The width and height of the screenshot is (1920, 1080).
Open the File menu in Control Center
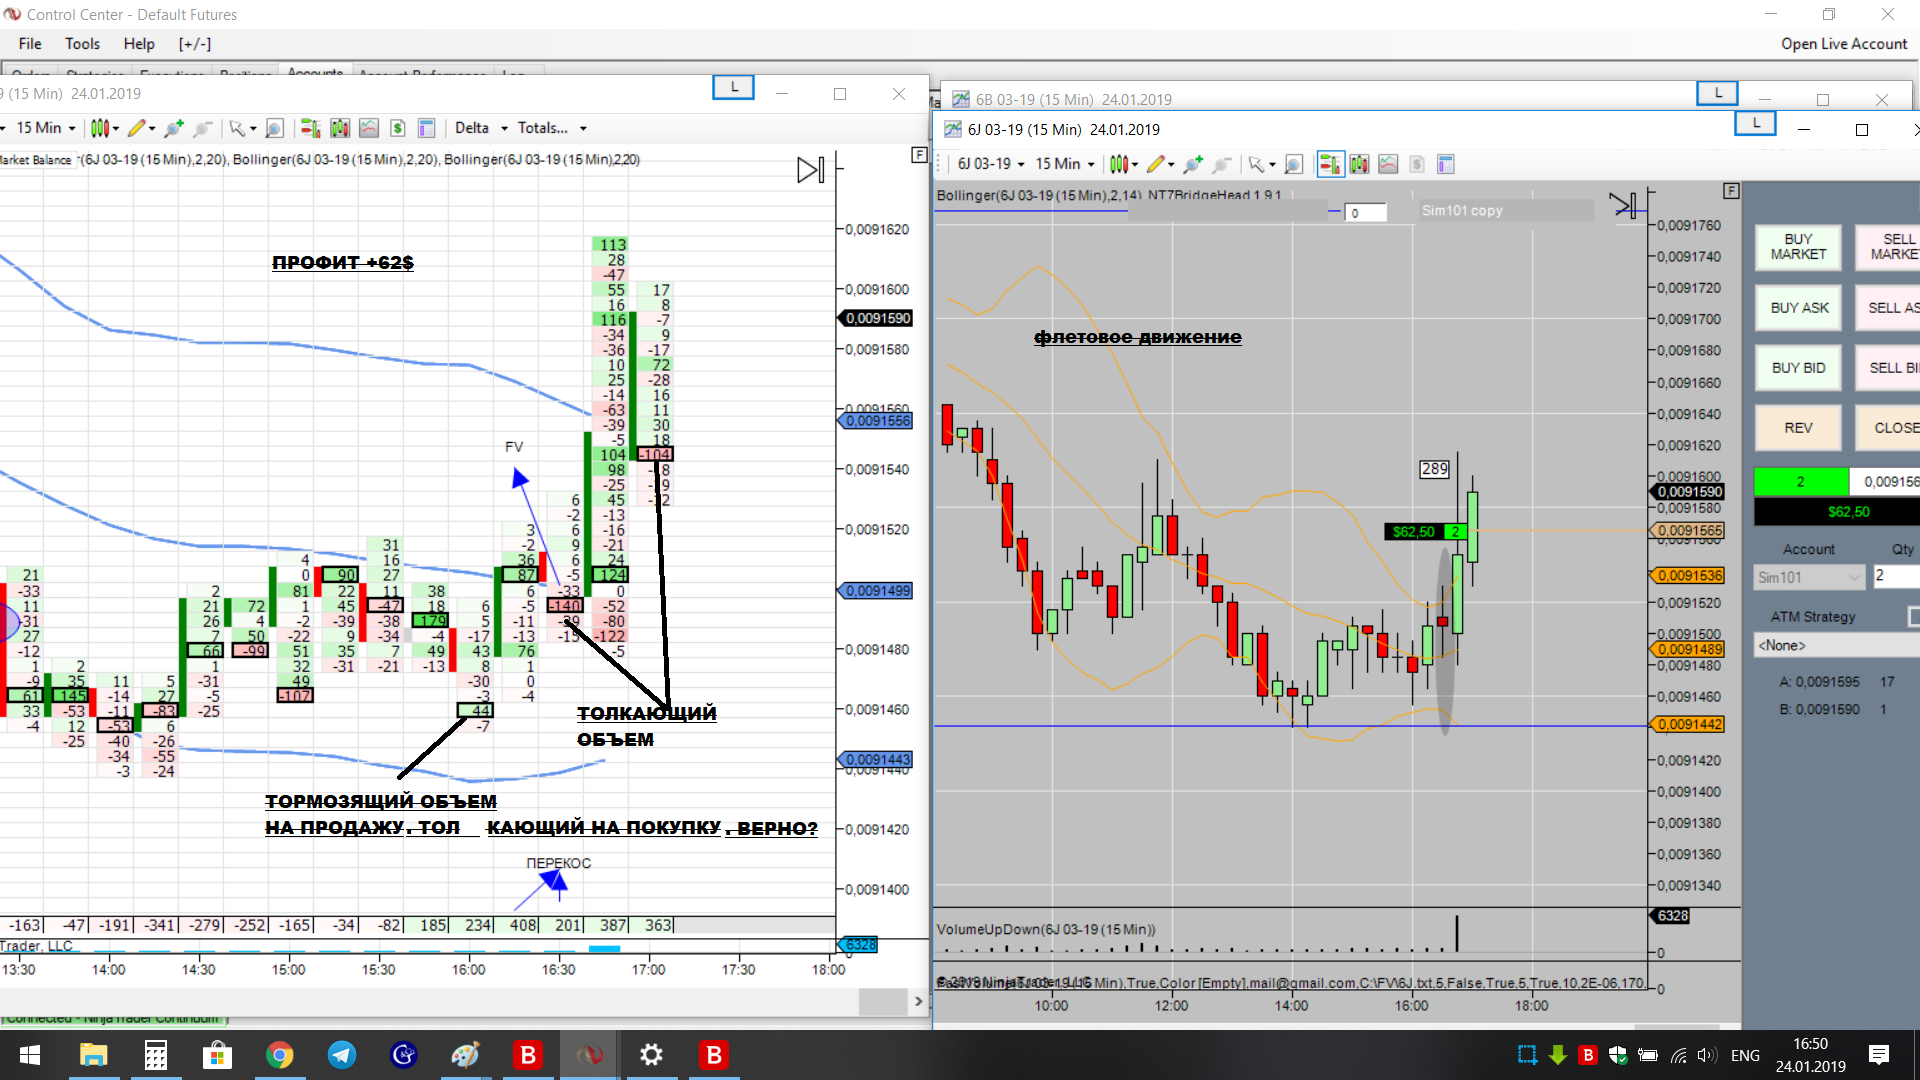click(x=30, y=44)
